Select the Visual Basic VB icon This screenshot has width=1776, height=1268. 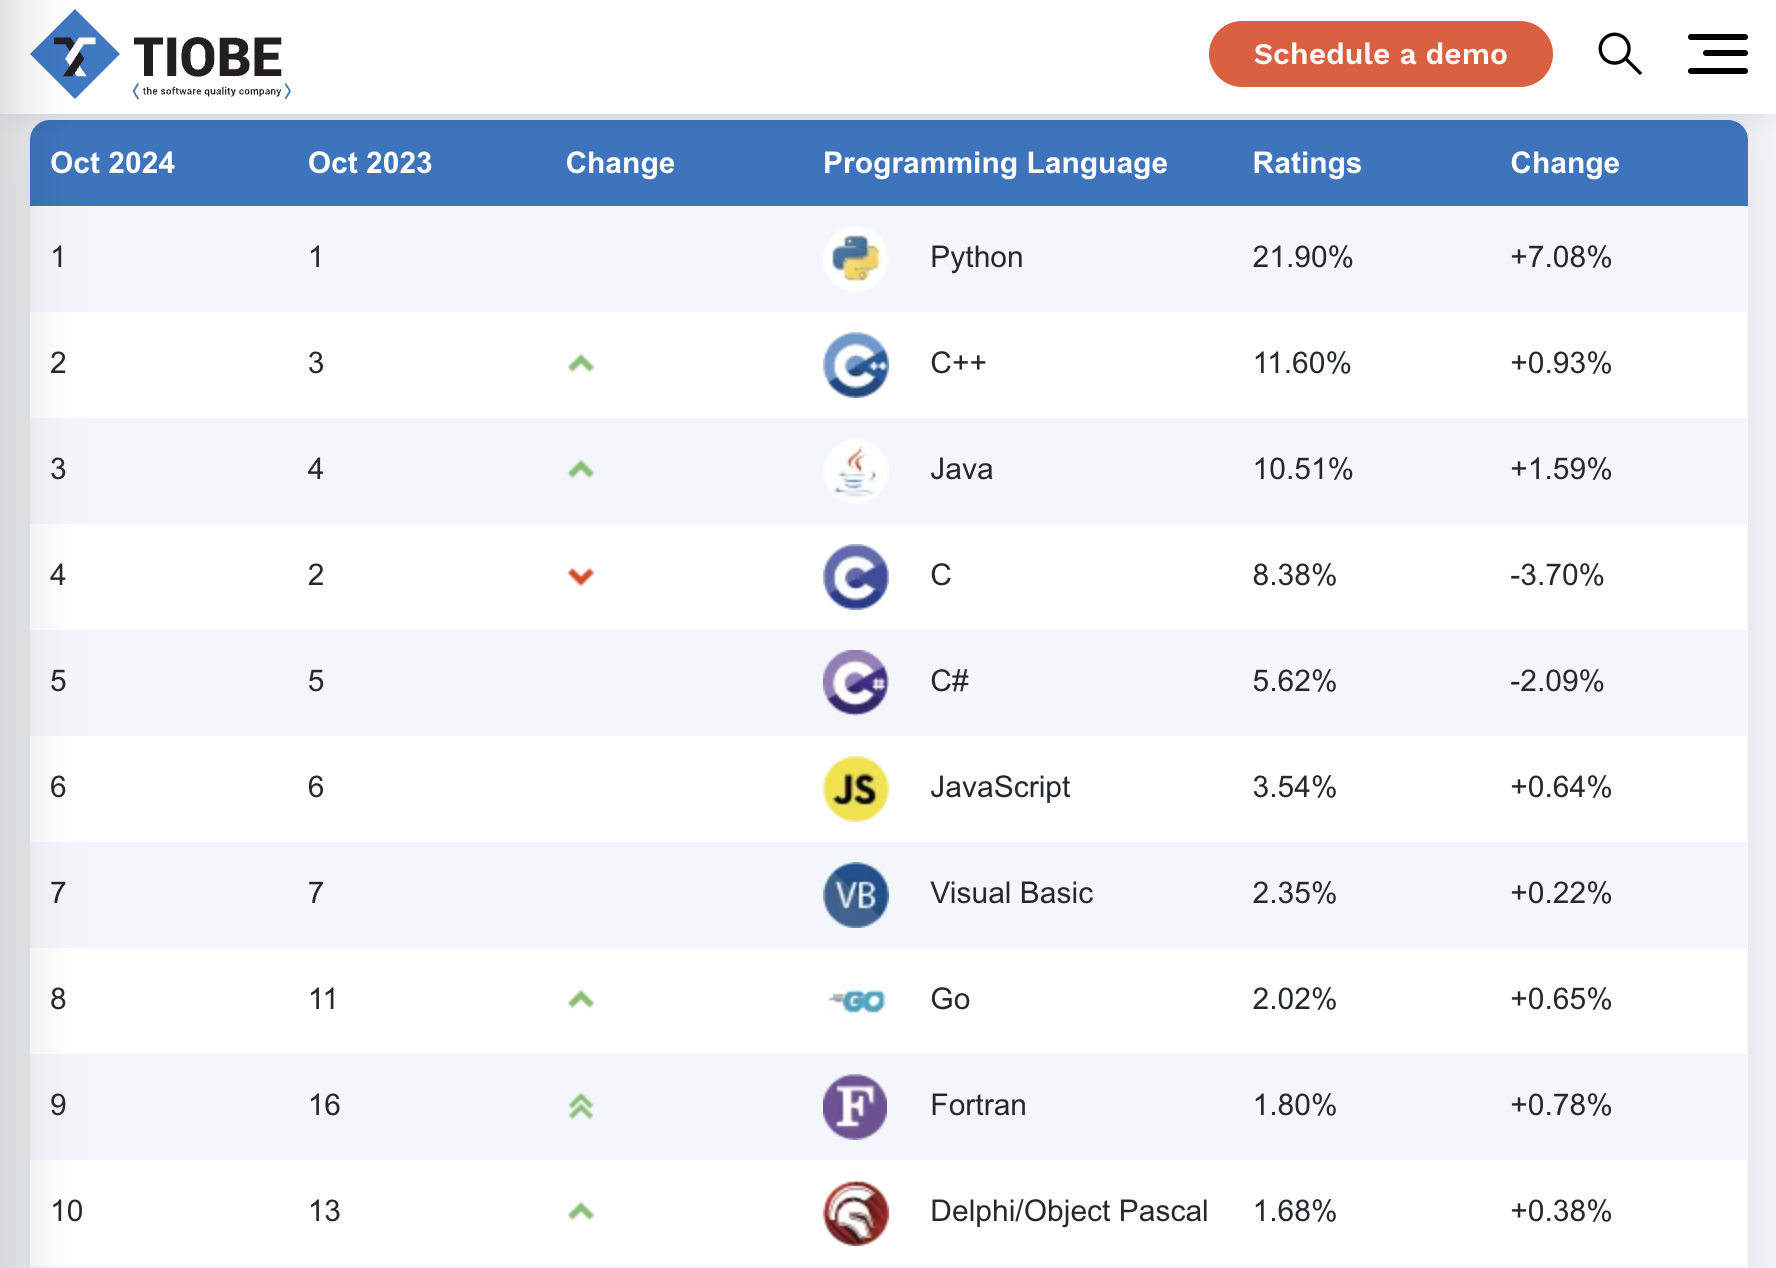coord(855,894)
